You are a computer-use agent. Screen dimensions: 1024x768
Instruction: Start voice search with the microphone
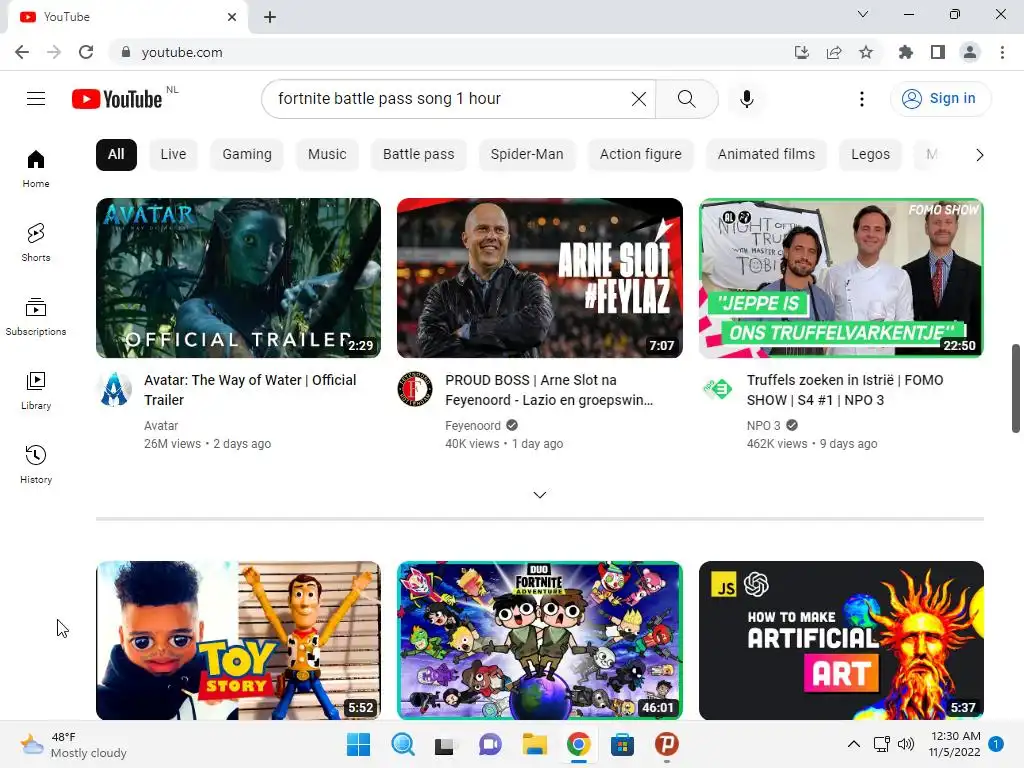tap(746, 99)
